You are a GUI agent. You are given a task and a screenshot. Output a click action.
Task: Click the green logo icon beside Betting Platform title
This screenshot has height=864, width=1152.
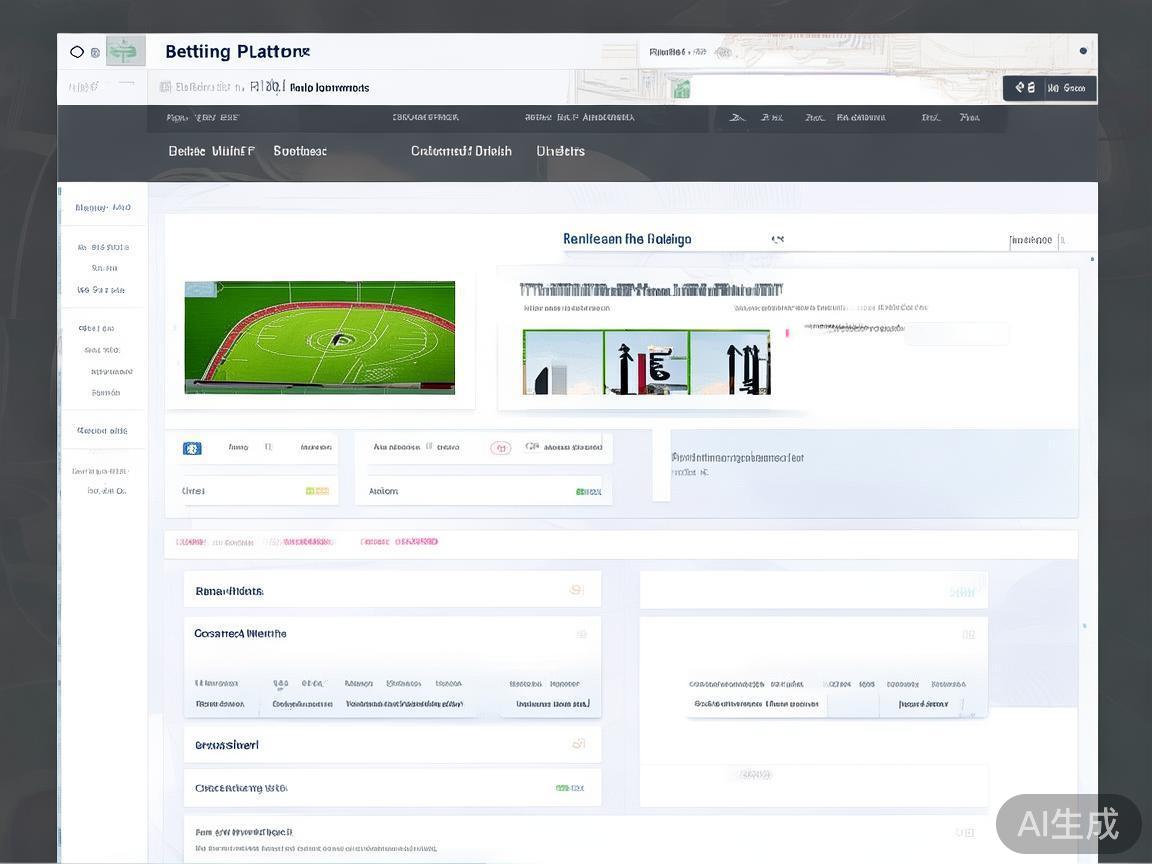[x=125, y=51]
